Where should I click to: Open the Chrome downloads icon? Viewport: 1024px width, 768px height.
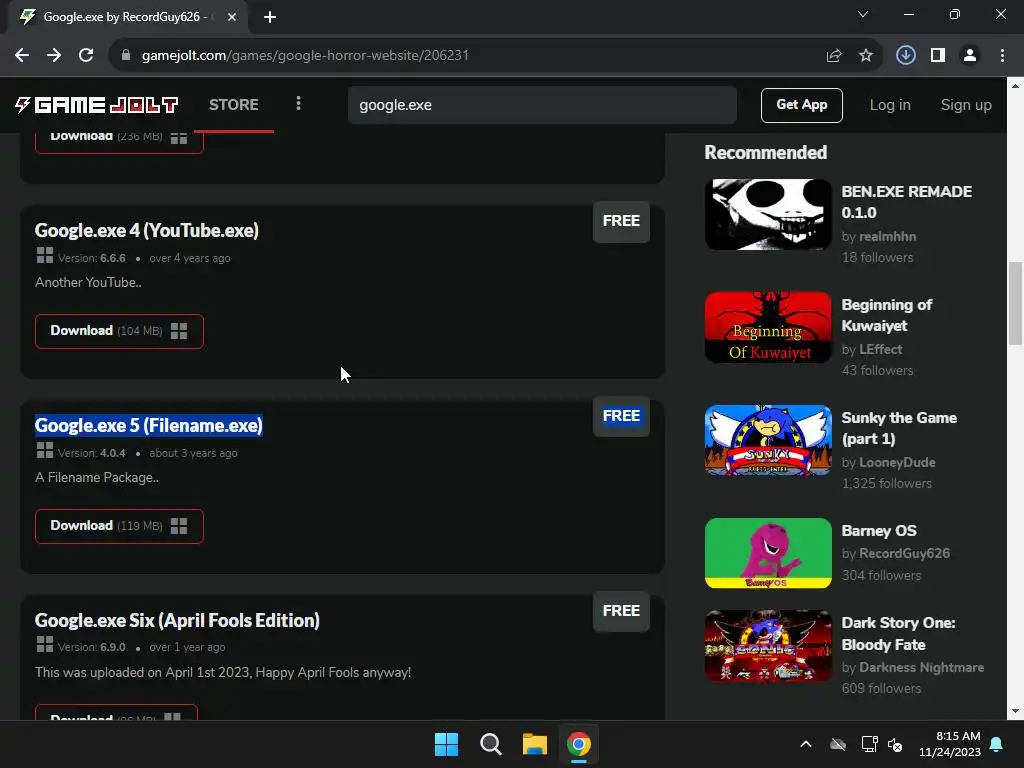click(x=905, y=56)
